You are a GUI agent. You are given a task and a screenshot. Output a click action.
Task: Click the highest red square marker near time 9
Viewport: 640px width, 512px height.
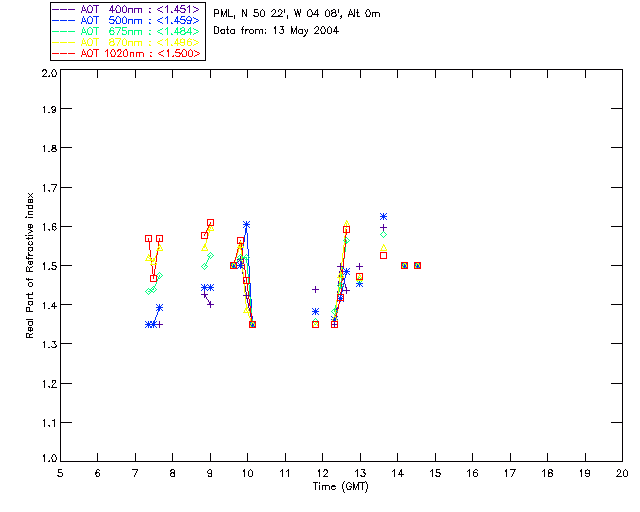[x=210, y=223]
